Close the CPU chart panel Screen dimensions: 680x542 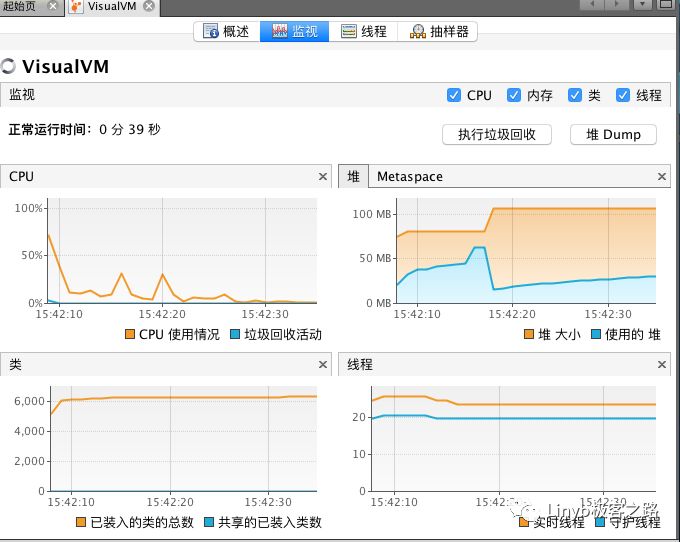pyautogui.click(x=323, y=176)
